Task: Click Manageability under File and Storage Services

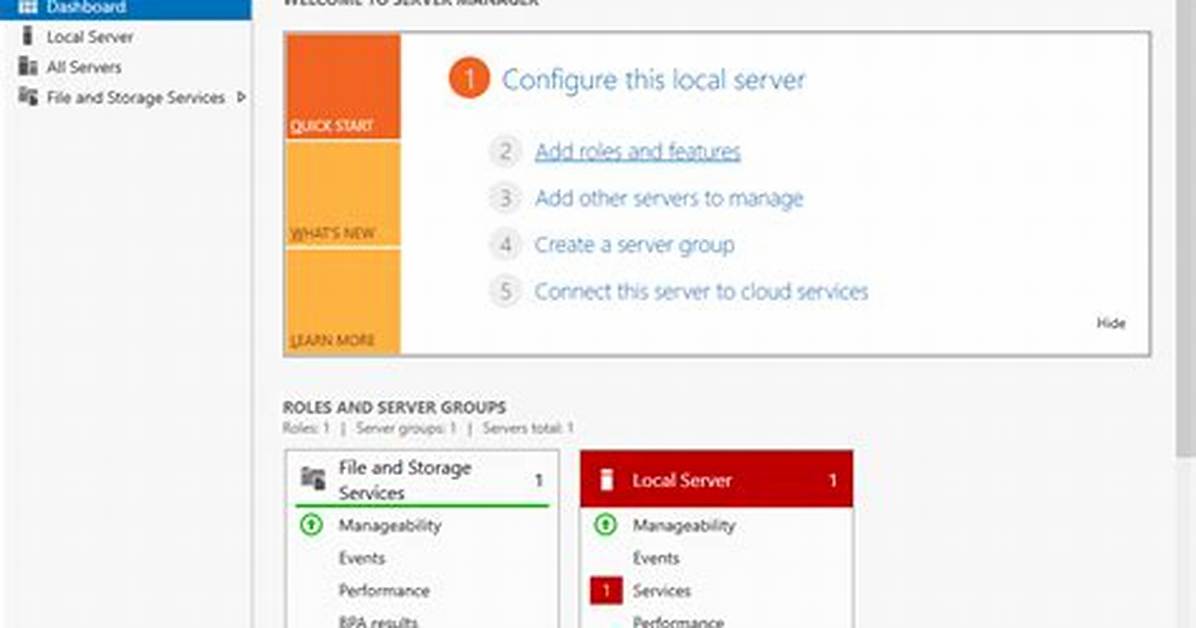Action: point(390,526)
